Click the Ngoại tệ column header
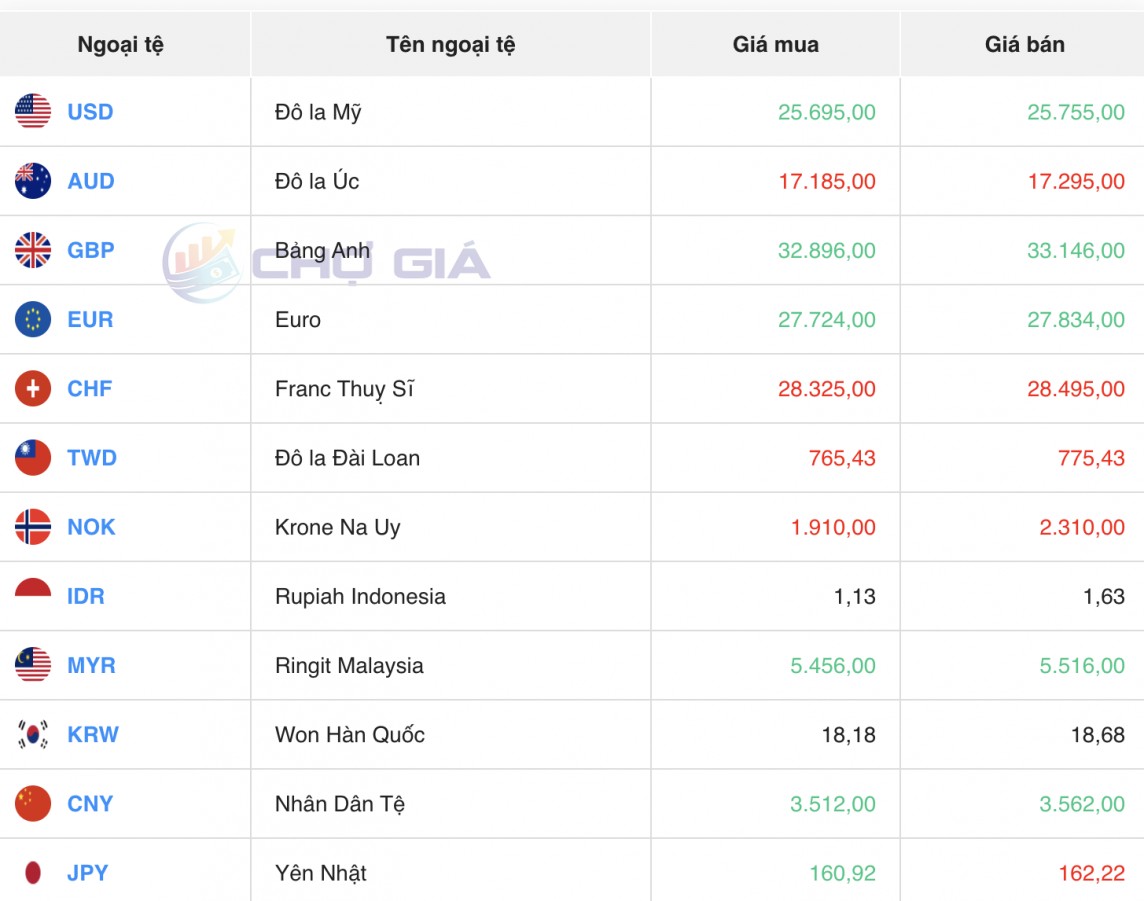Screen dimensions: 1144x901 click(x=123, y=44)
